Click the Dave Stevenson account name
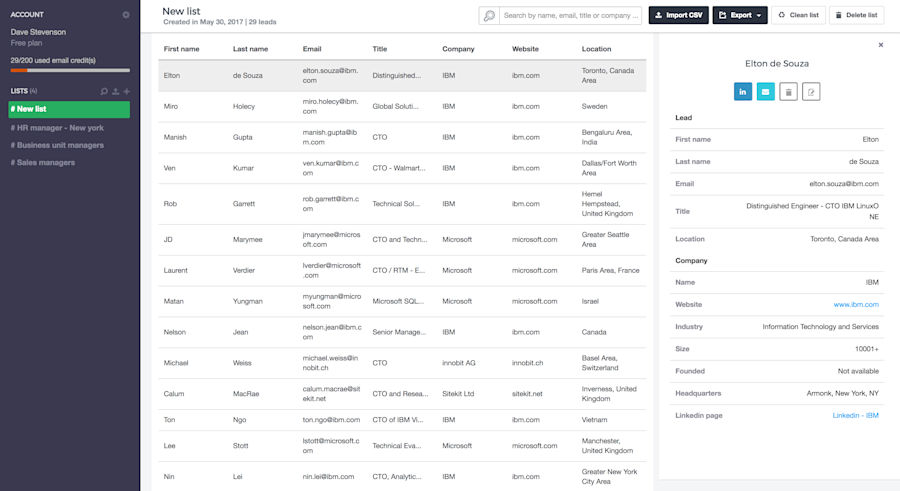 tap(38, 32)
